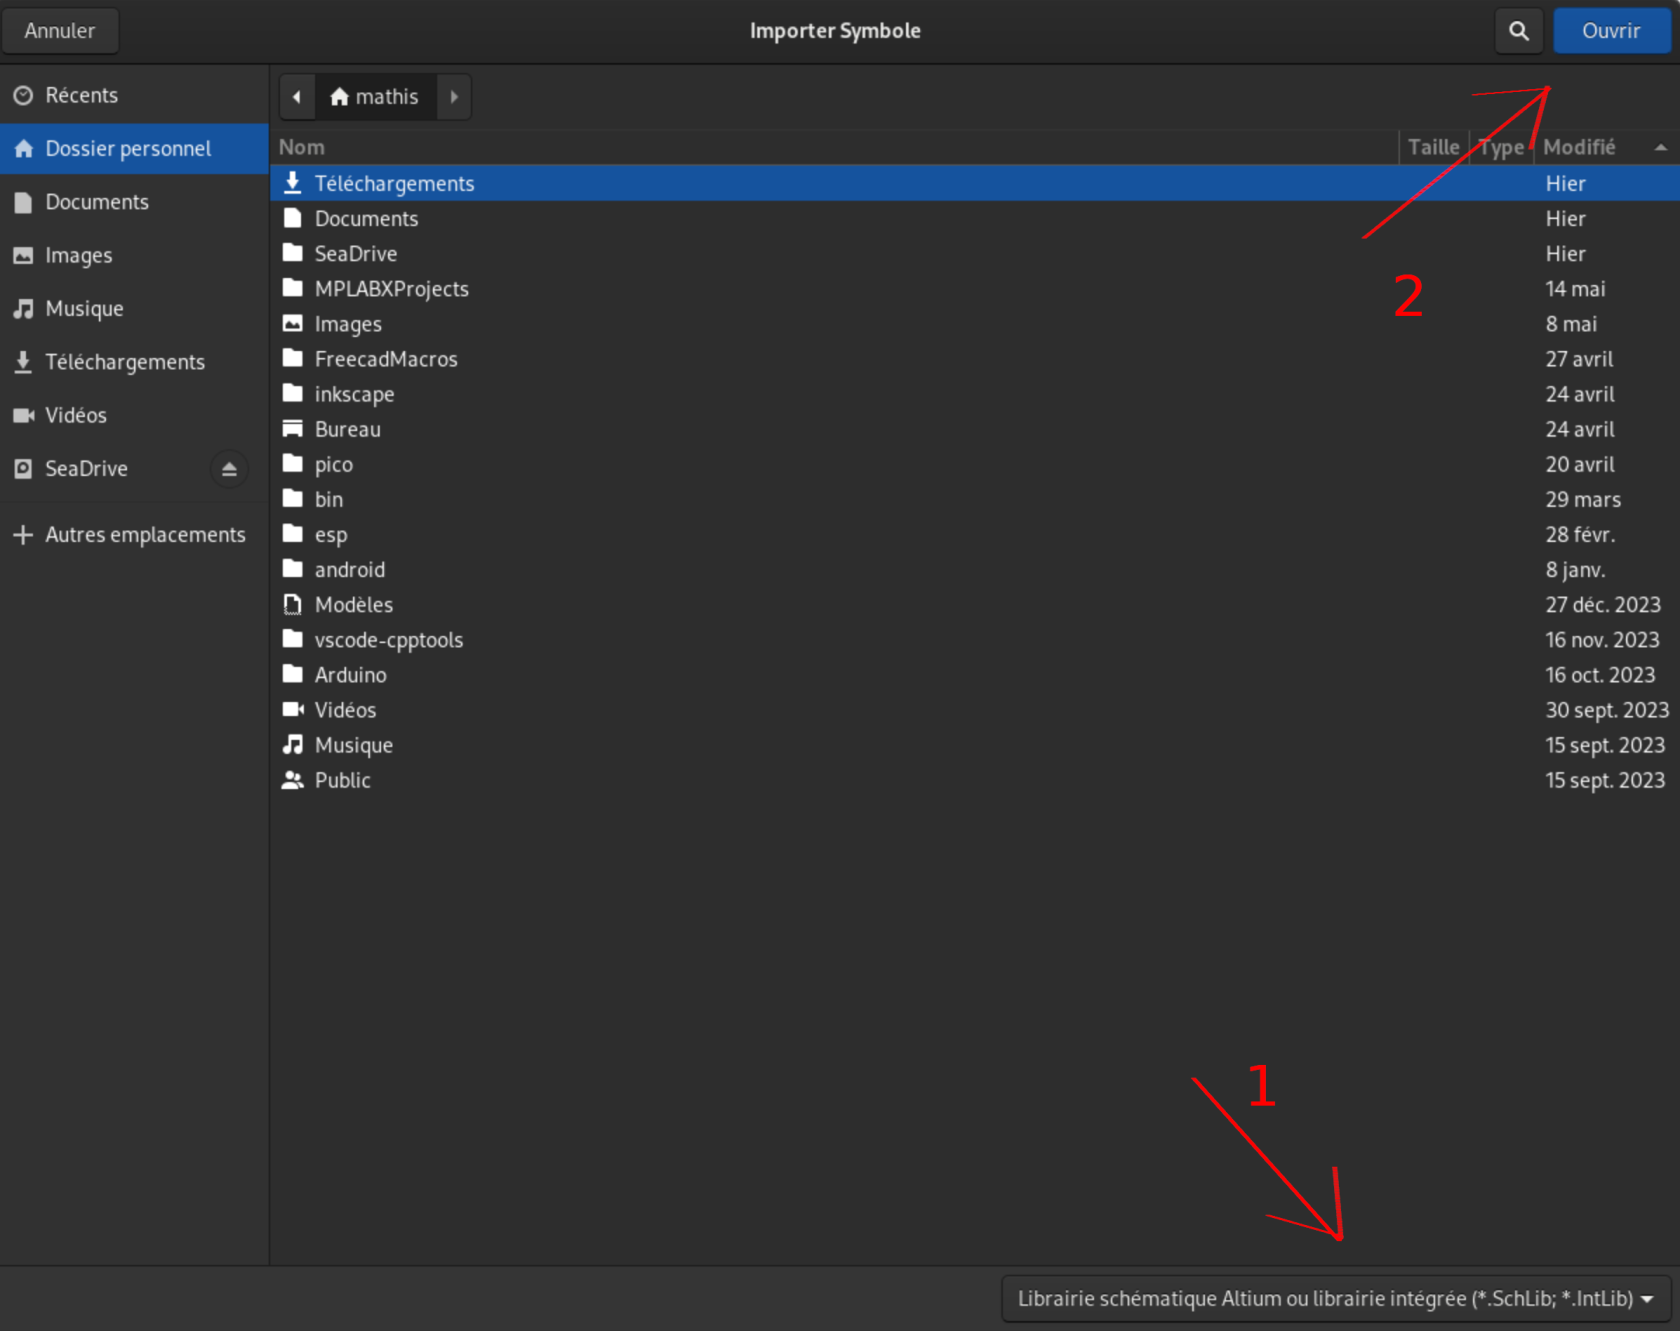This screenshot has width=1680, height=1331.
Task: Click the pico folder icon
Action: (292, 464)
